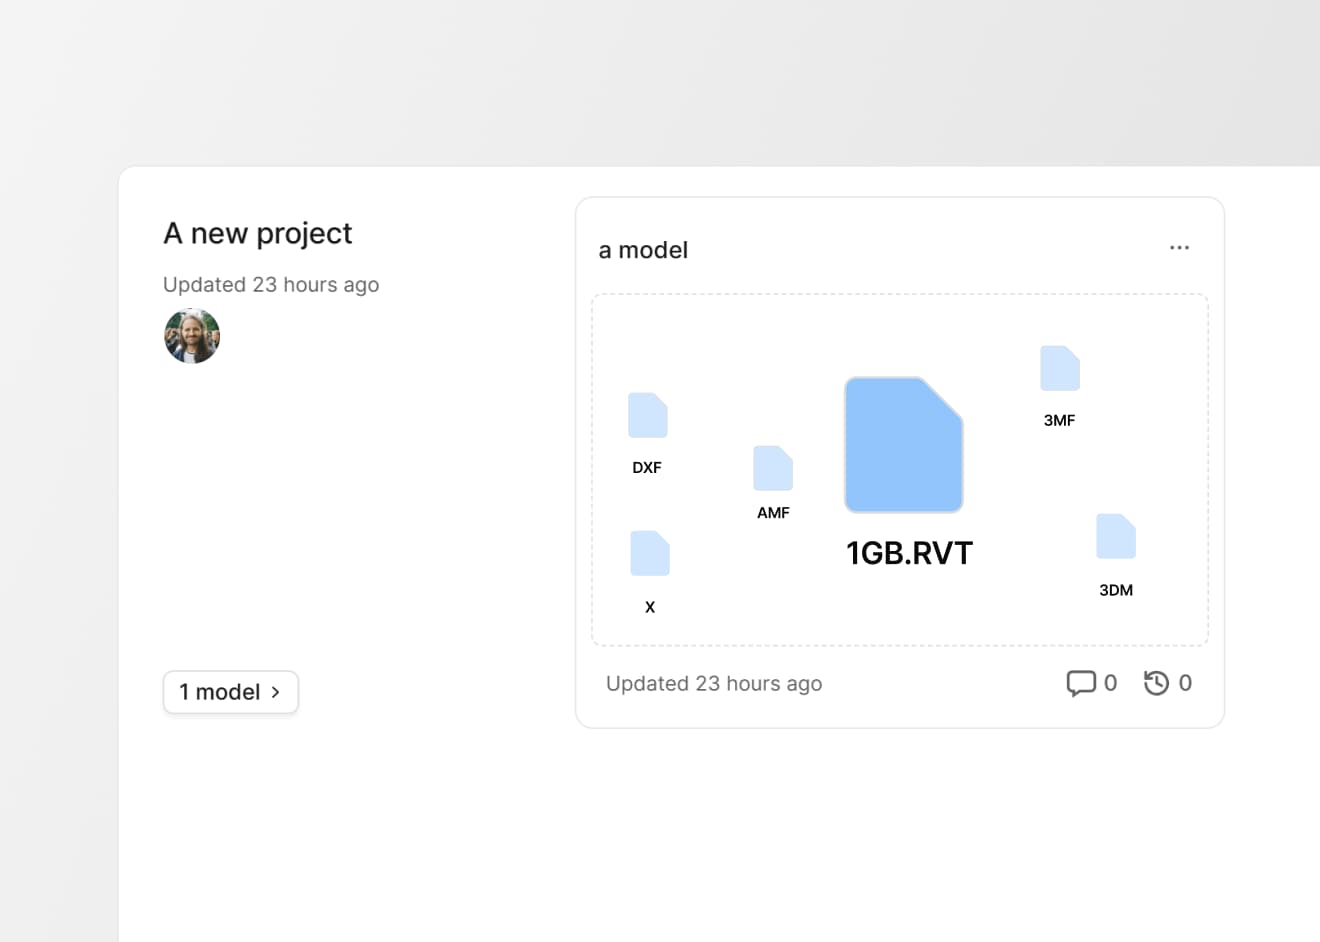
Task: Click the version count showing 0
Action: (1186, 683)
